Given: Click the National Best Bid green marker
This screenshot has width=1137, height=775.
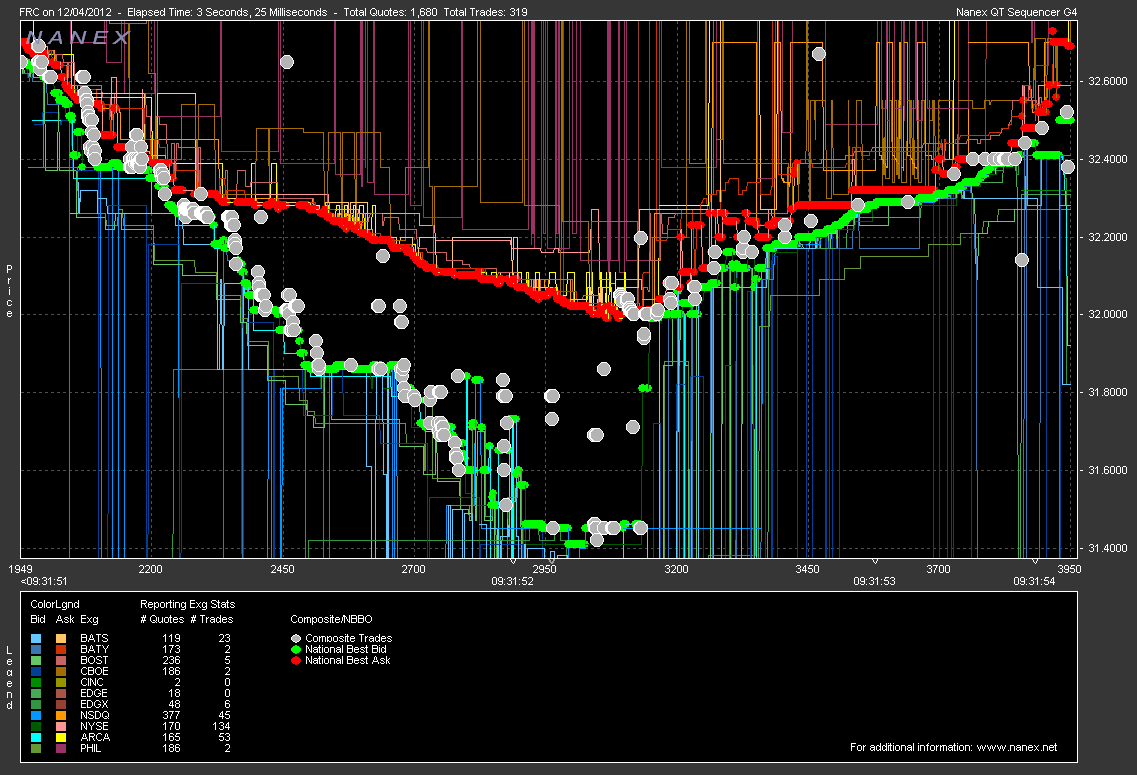Looking at the screenshot, I should 296,649.
